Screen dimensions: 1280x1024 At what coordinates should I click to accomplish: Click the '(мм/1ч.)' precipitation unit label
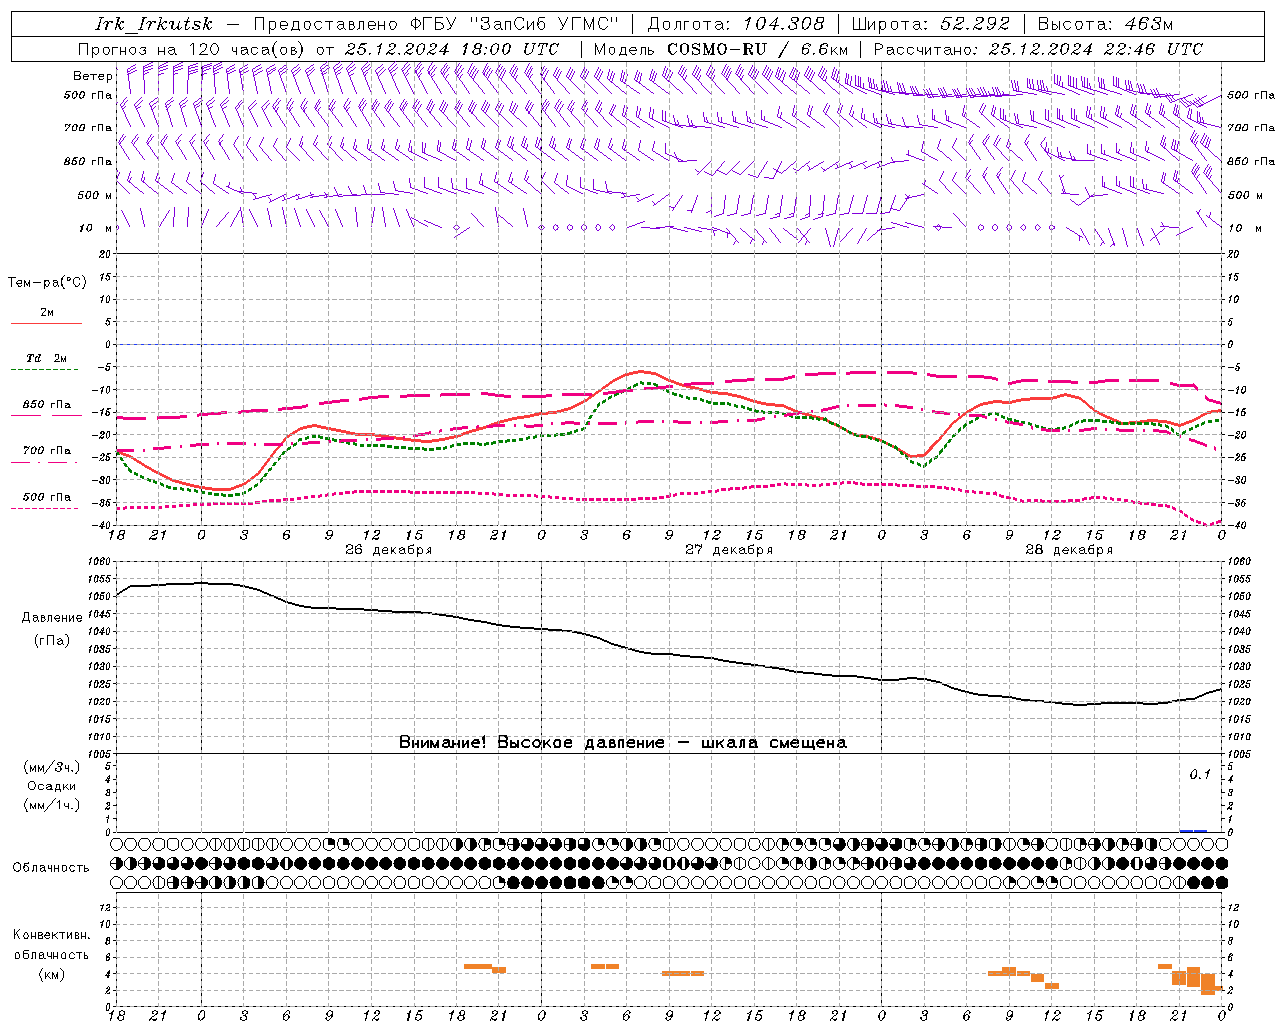[x=52, y=805]
